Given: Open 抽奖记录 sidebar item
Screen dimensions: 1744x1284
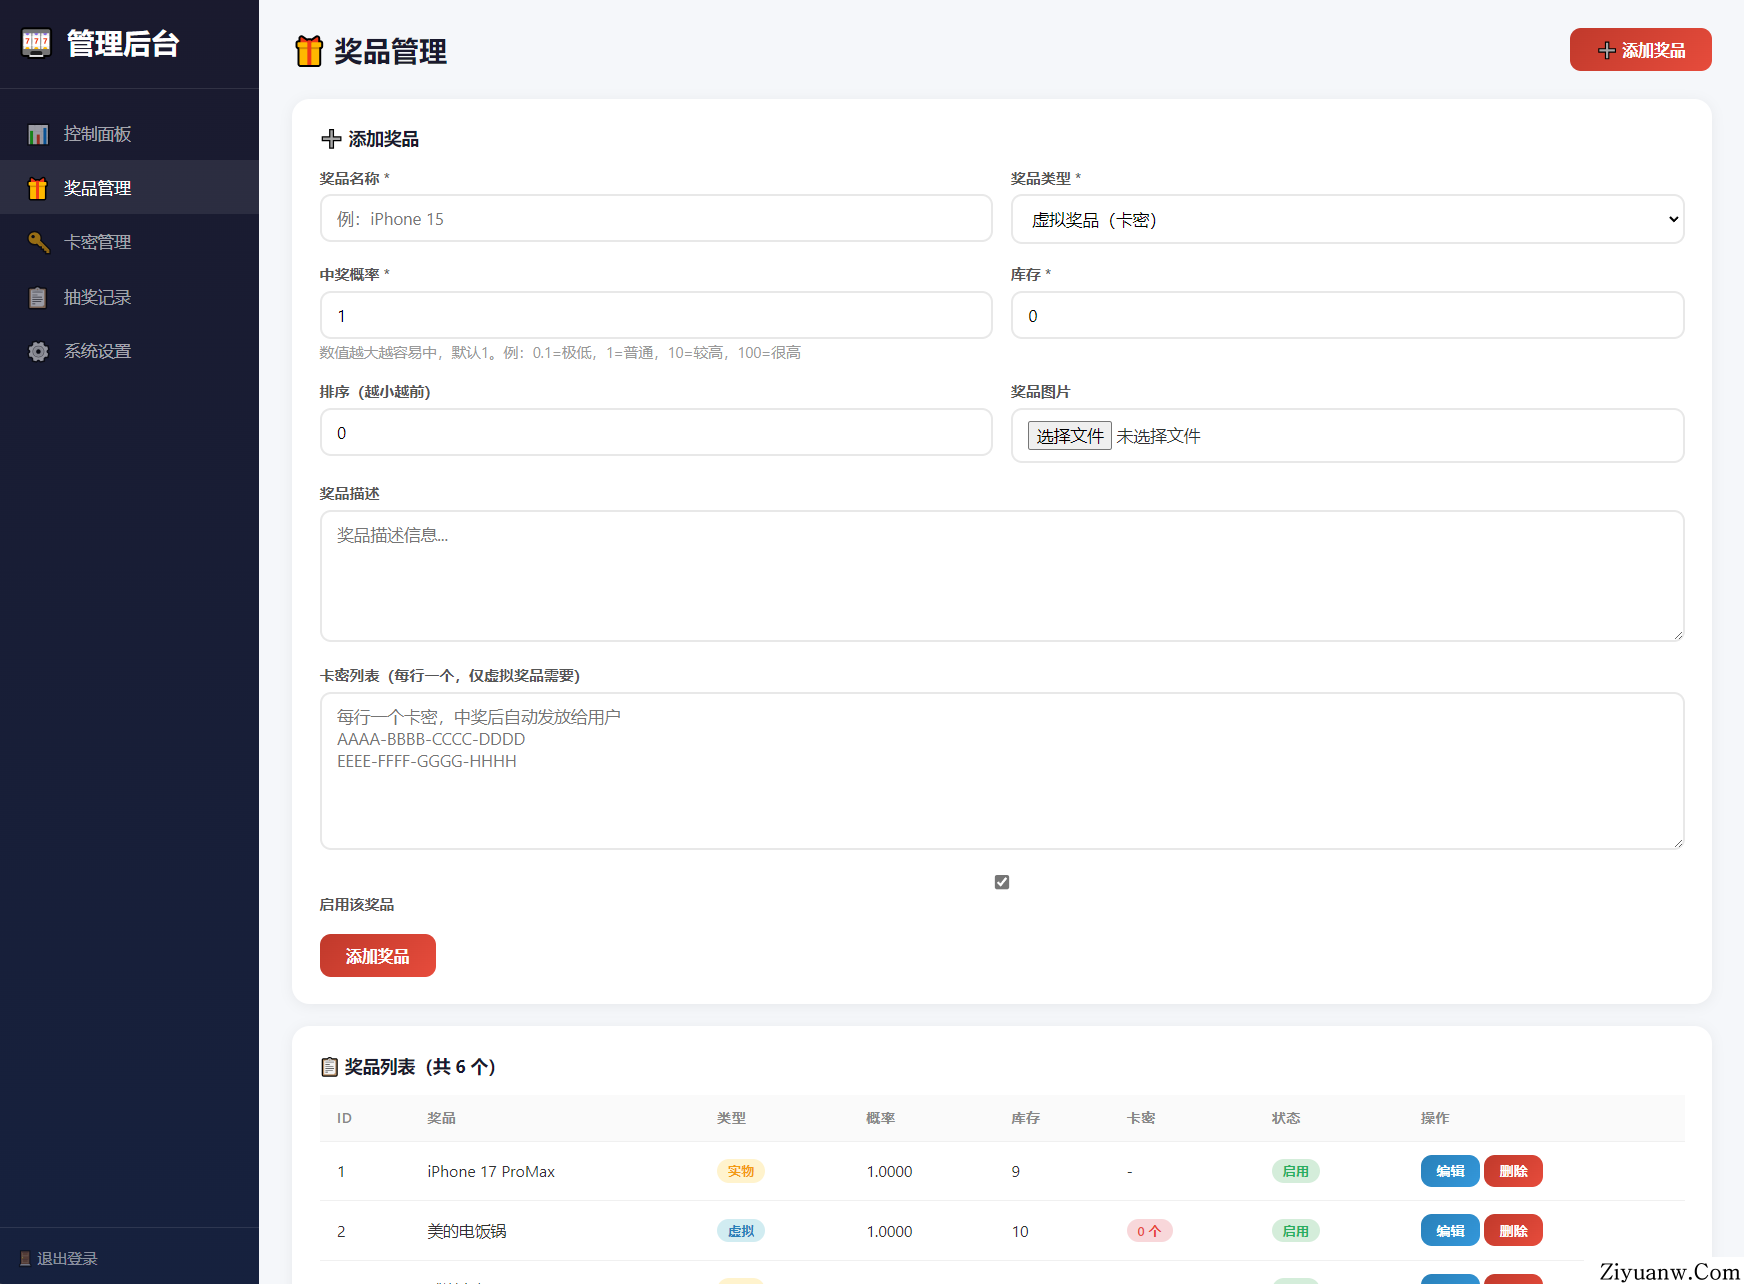Looking at the screenshot, I should pyautogui.click(x=129, y=297).
